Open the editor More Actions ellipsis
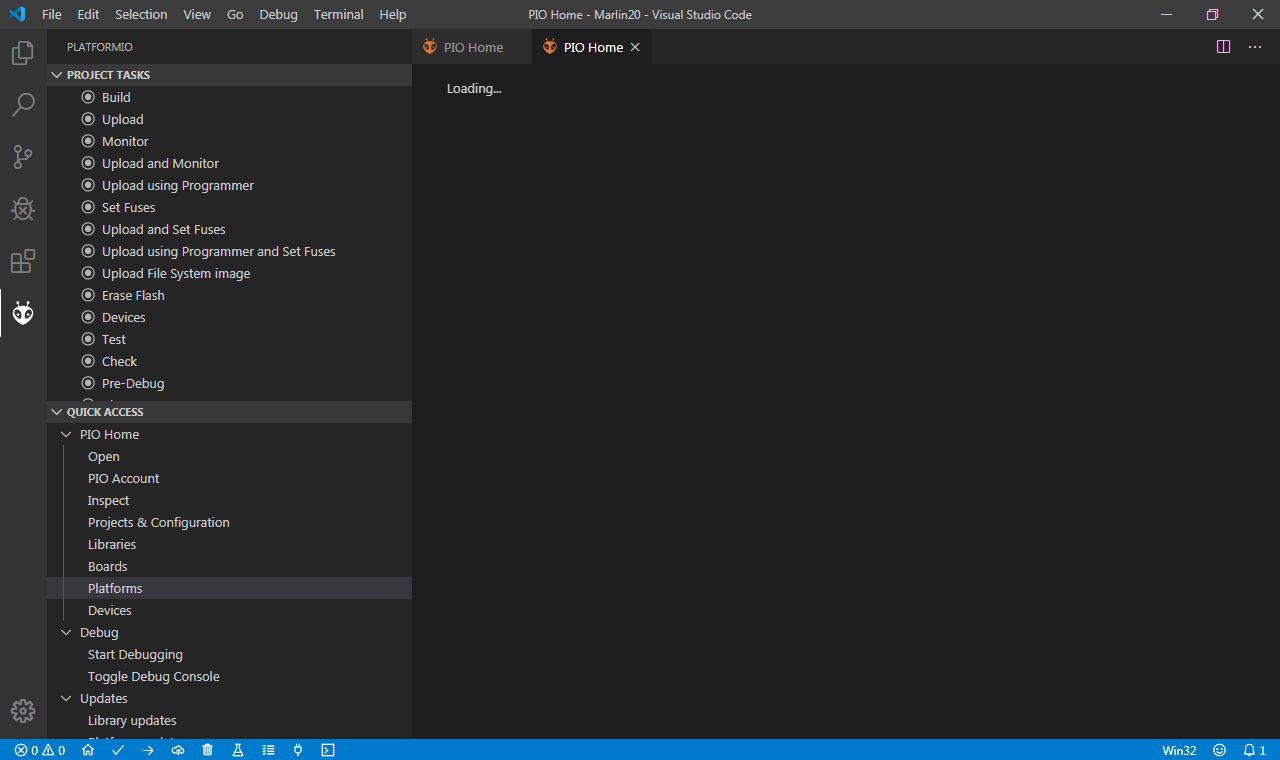 (1255, 47)
